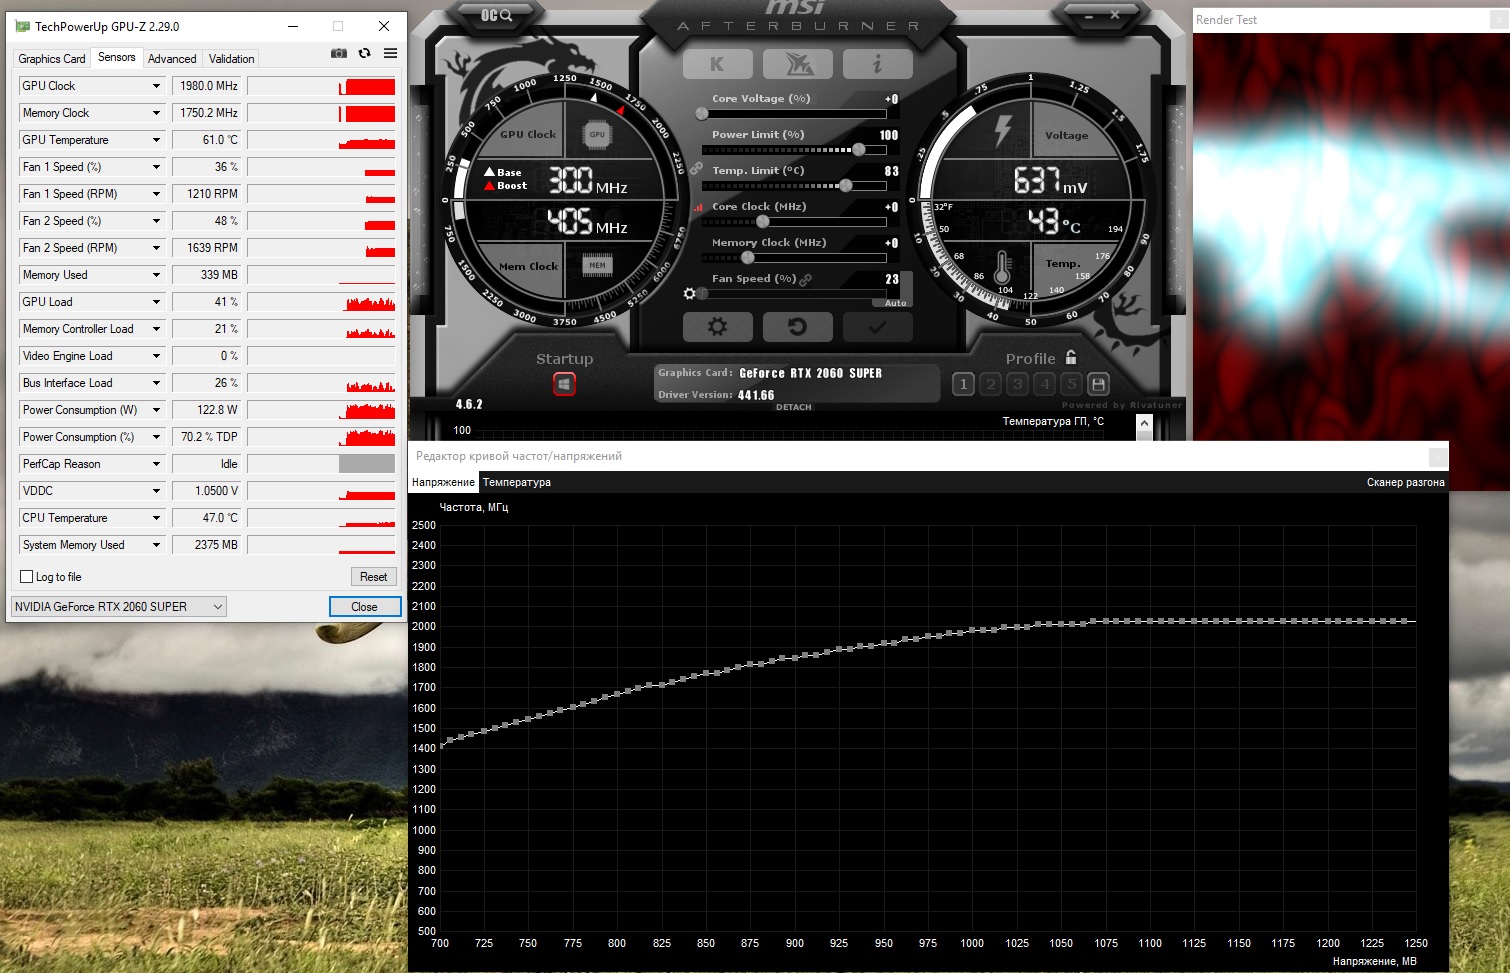Expand GPU Temperature sensor dropdown

[156, 140]
